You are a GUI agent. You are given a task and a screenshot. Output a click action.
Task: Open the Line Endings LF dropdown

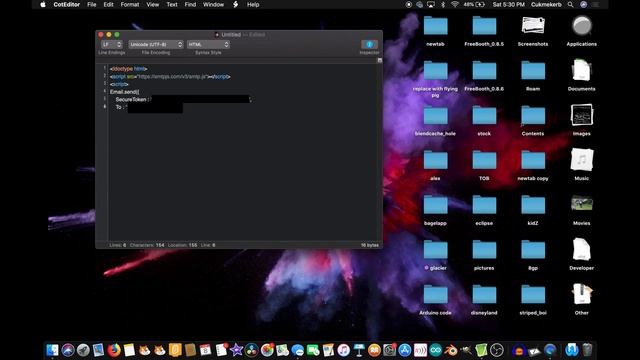[x=111, y=44]
